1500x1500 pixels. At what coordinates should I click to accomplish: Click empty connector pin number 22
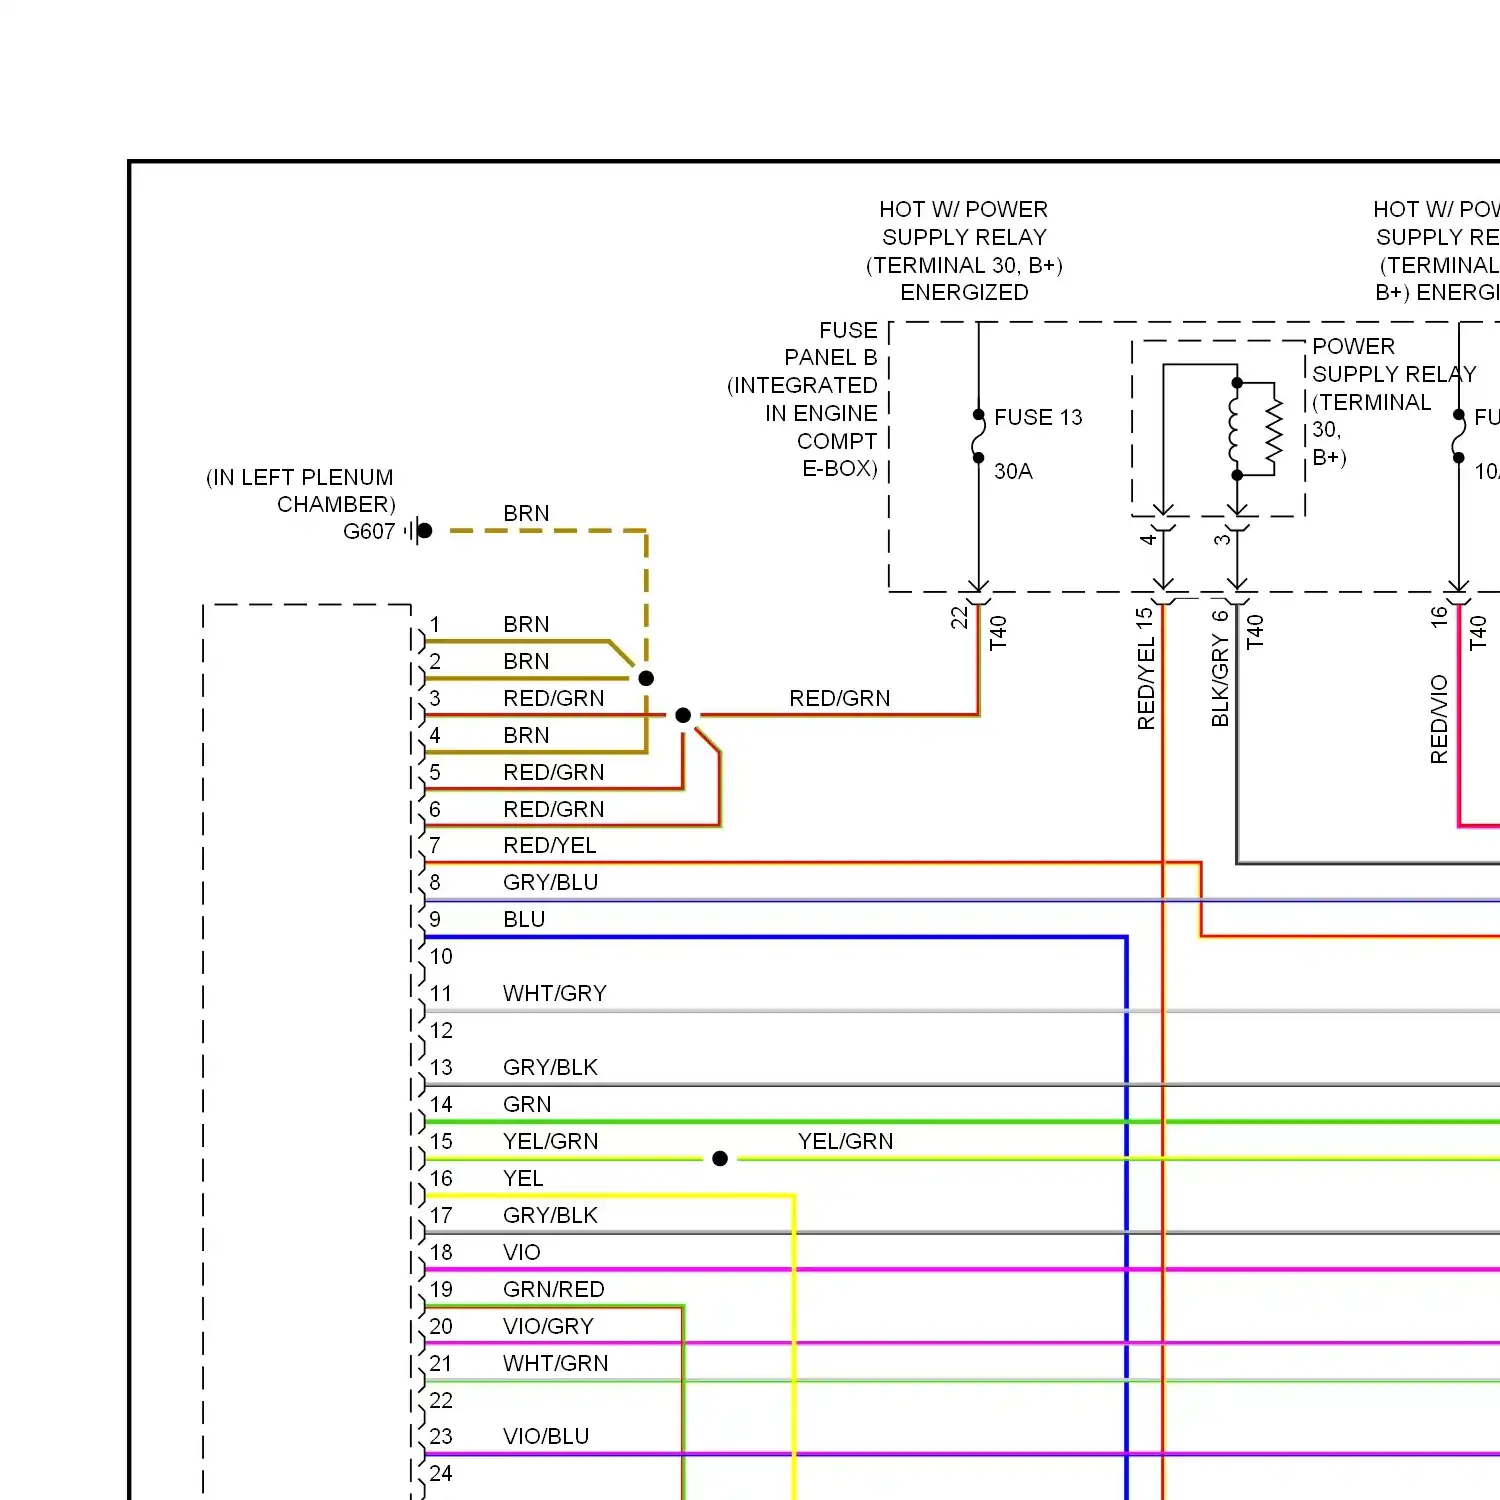pos(441,1400)
